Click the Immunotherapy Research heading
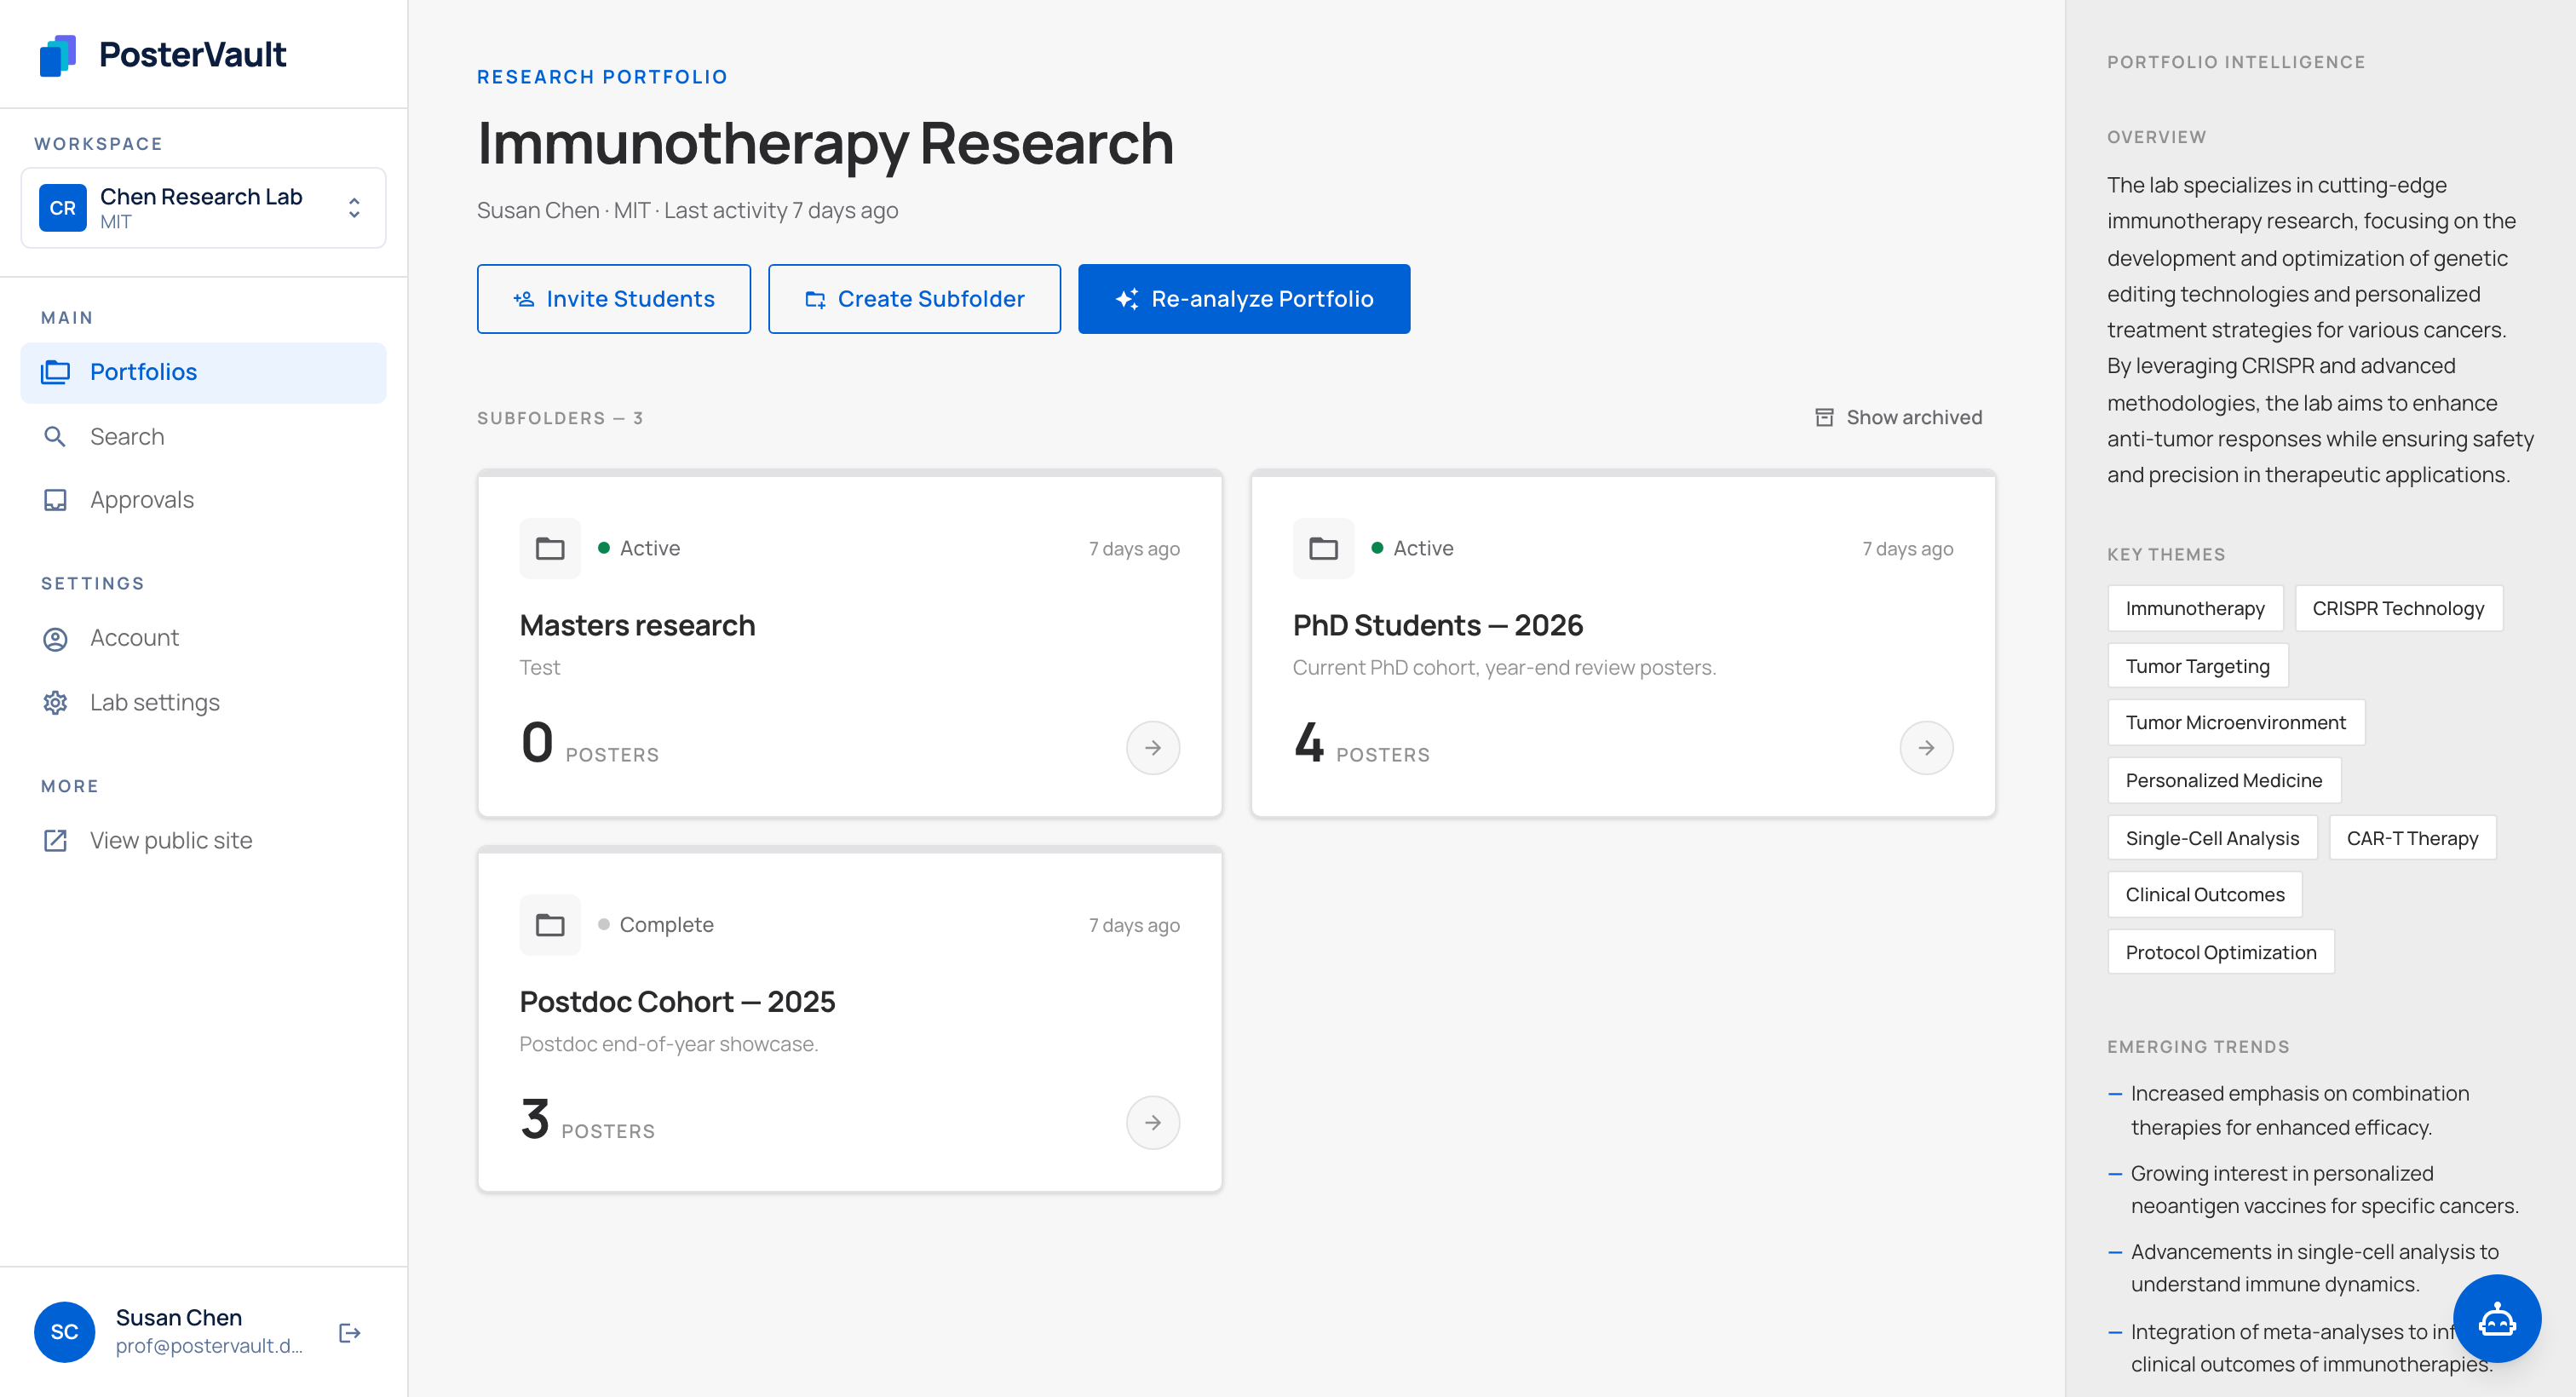Screen dimensions: 2576x1397 point(825,143)
